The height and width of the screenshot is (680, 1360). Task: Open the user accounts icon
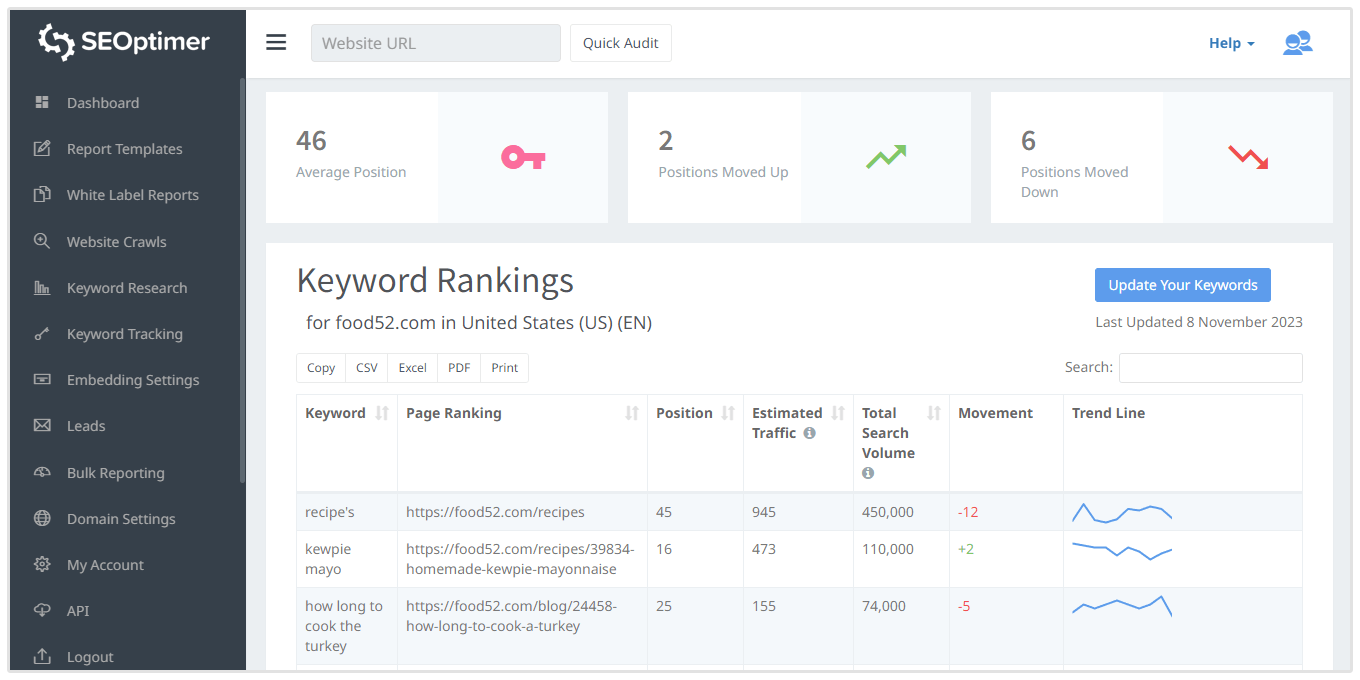coord(1297,43)
